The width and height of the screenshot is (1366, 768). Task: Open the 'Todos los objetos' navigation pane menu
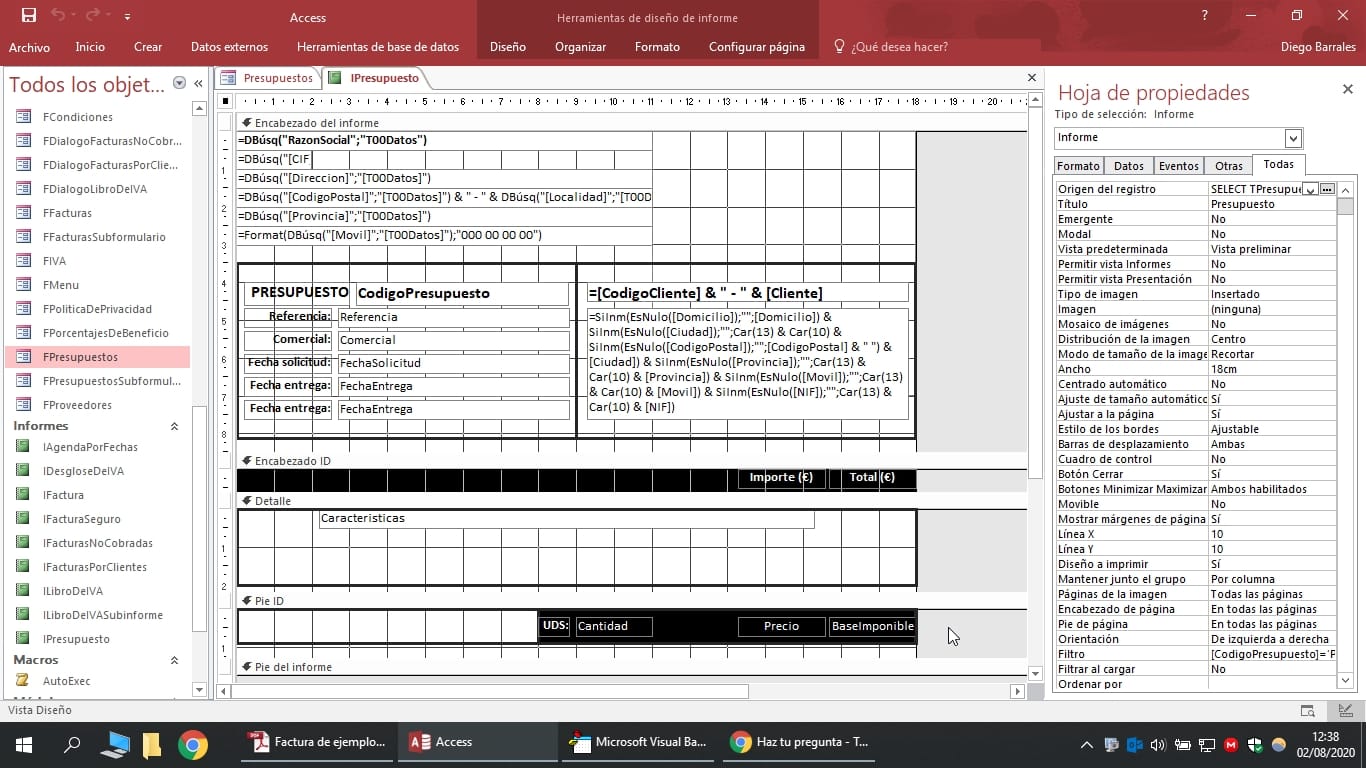coord(179,83)
